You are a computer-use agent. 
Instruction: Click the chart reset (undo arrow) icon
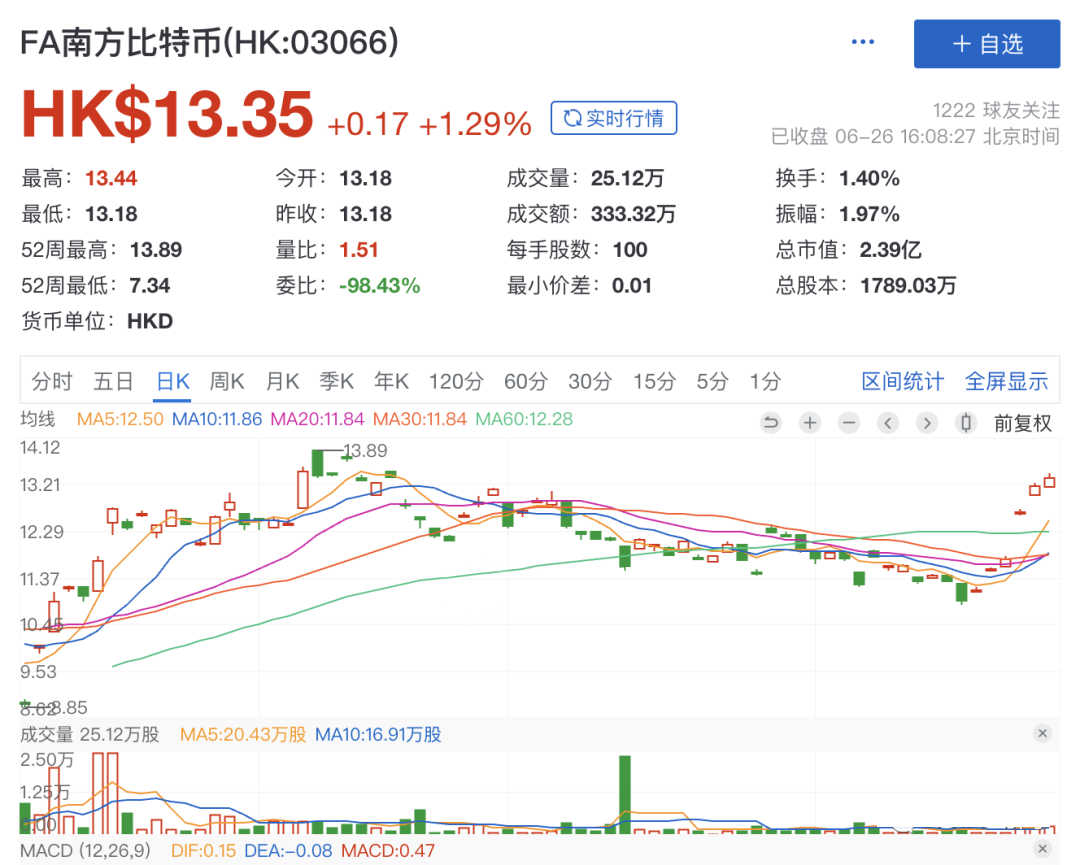pyautogui.click(x=770, y=423)
